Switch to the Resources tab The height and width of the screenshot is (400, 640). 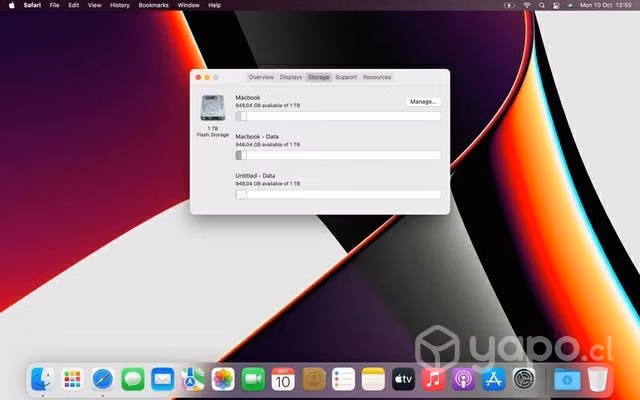coord(377,77)
